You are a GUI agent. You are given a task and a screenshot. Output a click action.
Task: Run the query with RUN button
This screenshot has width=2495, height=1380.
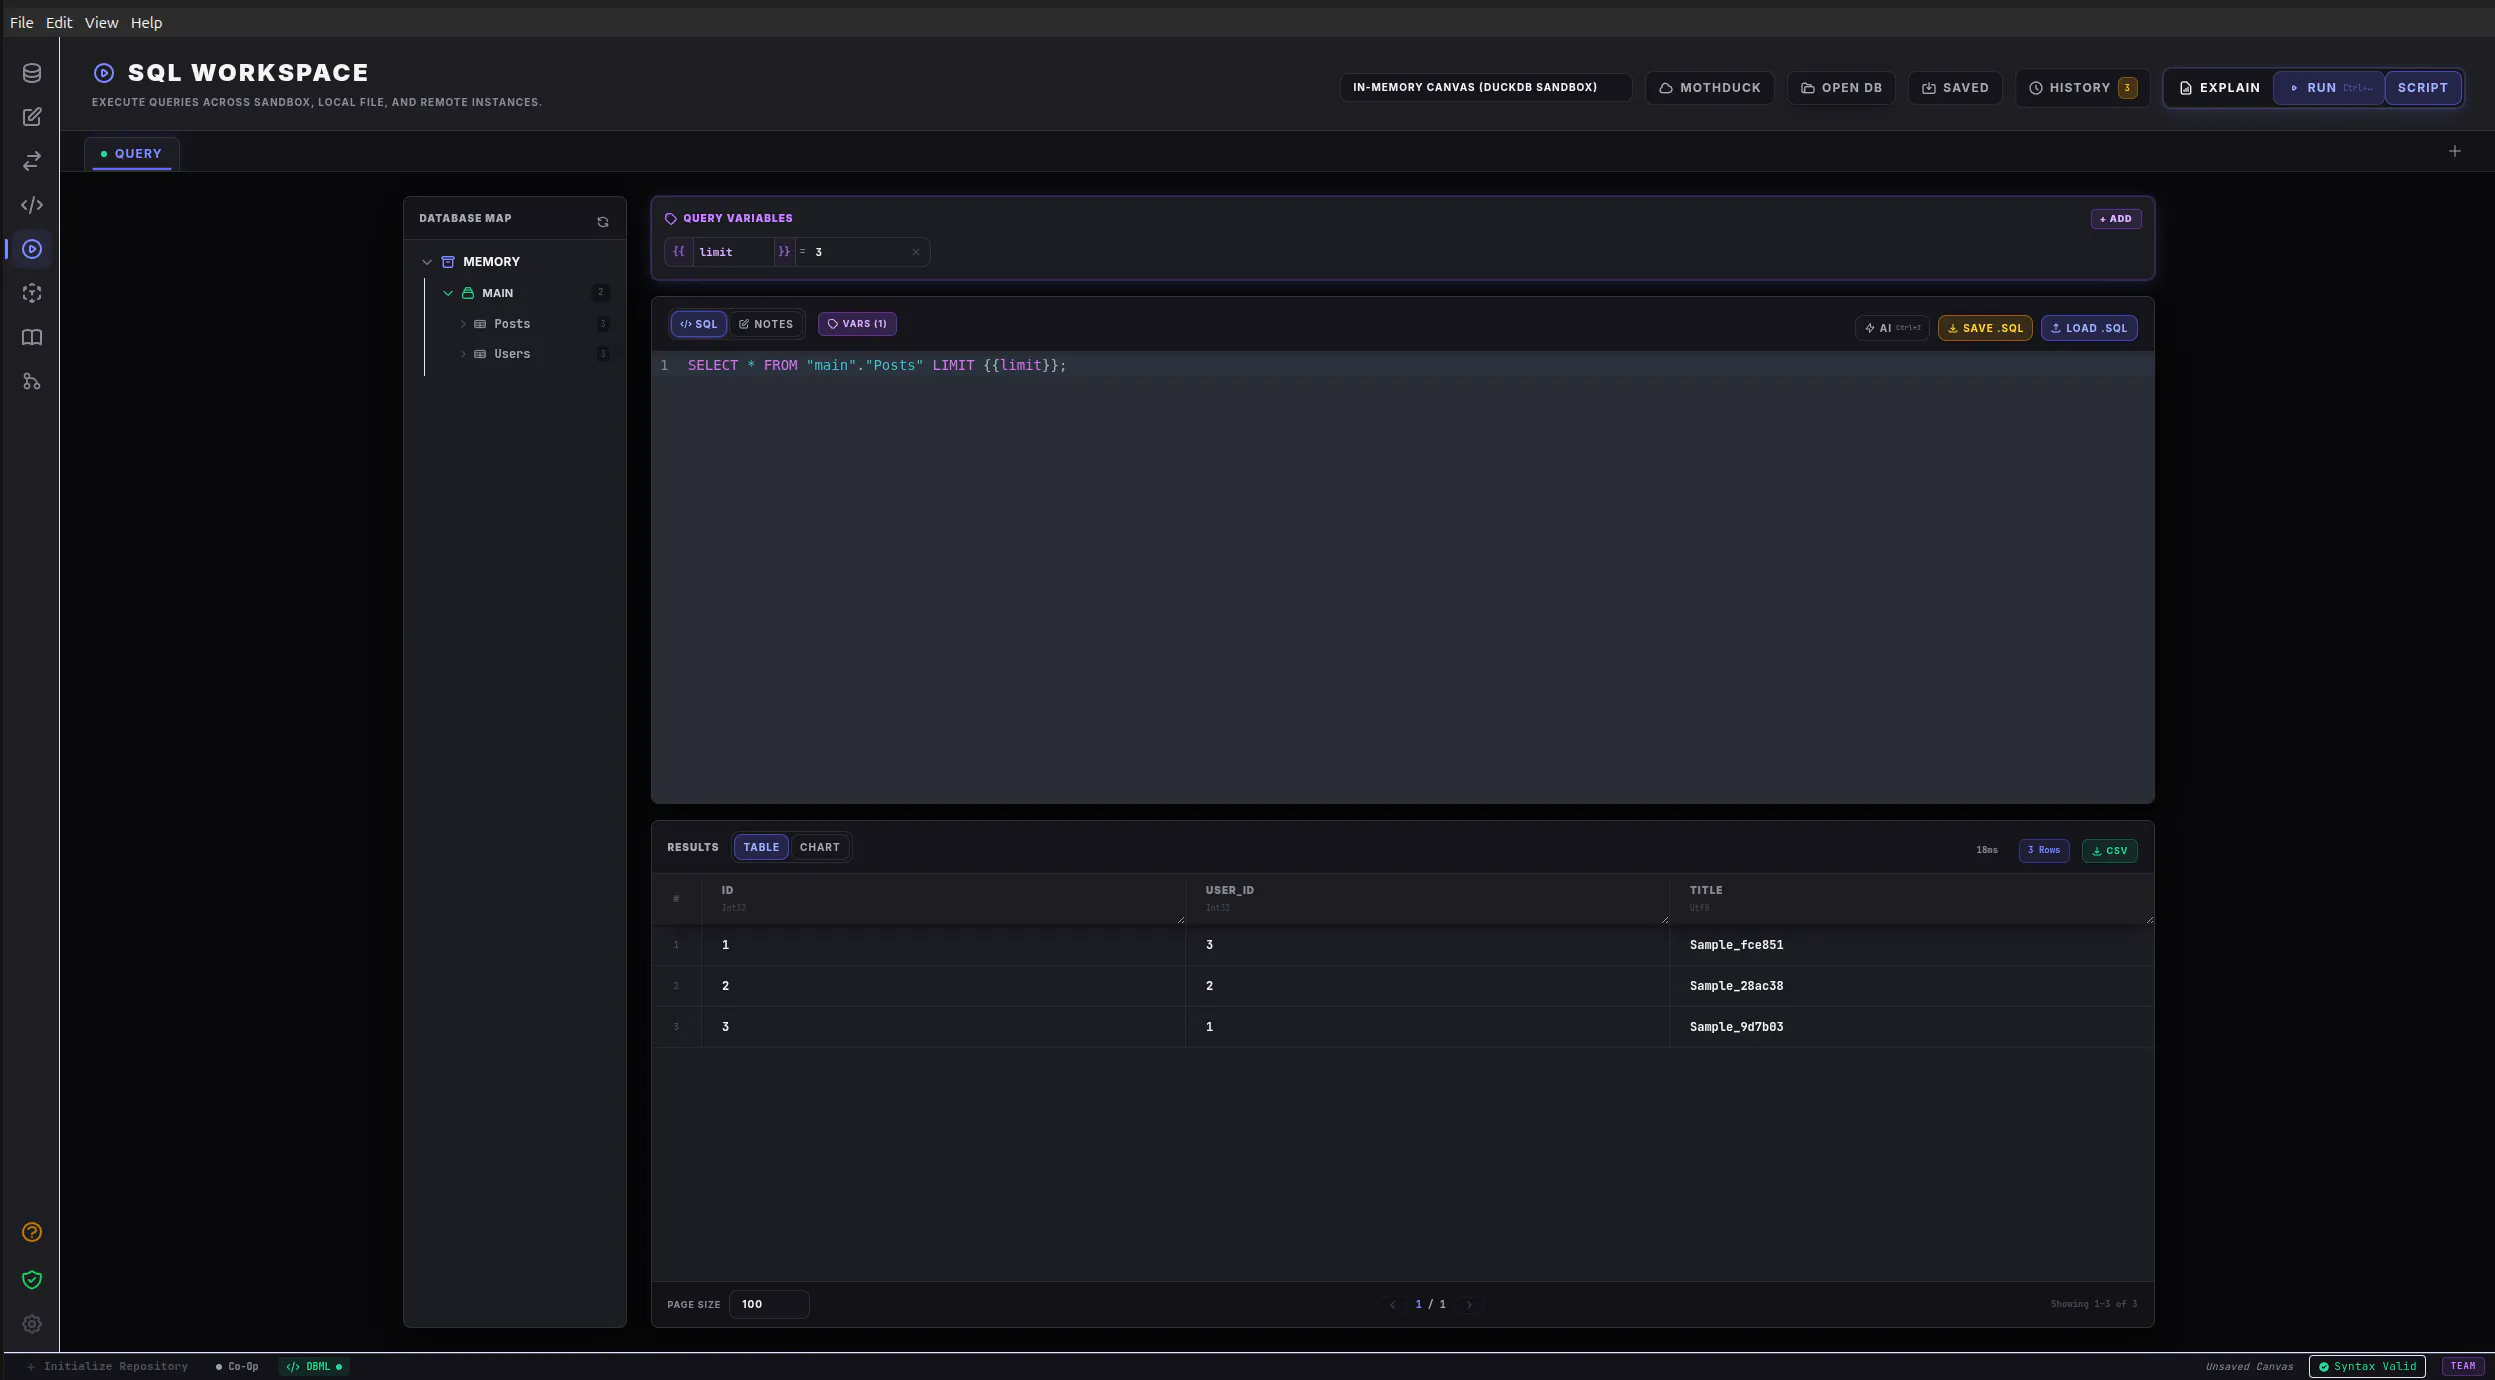coord(2329,88)
